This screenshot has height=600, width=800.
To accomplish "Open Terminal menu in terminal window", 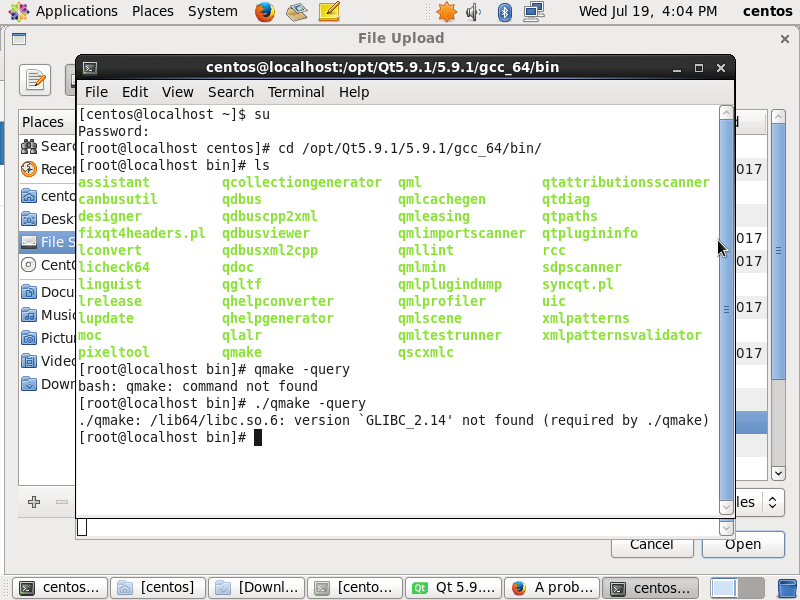I will (296, 92).
